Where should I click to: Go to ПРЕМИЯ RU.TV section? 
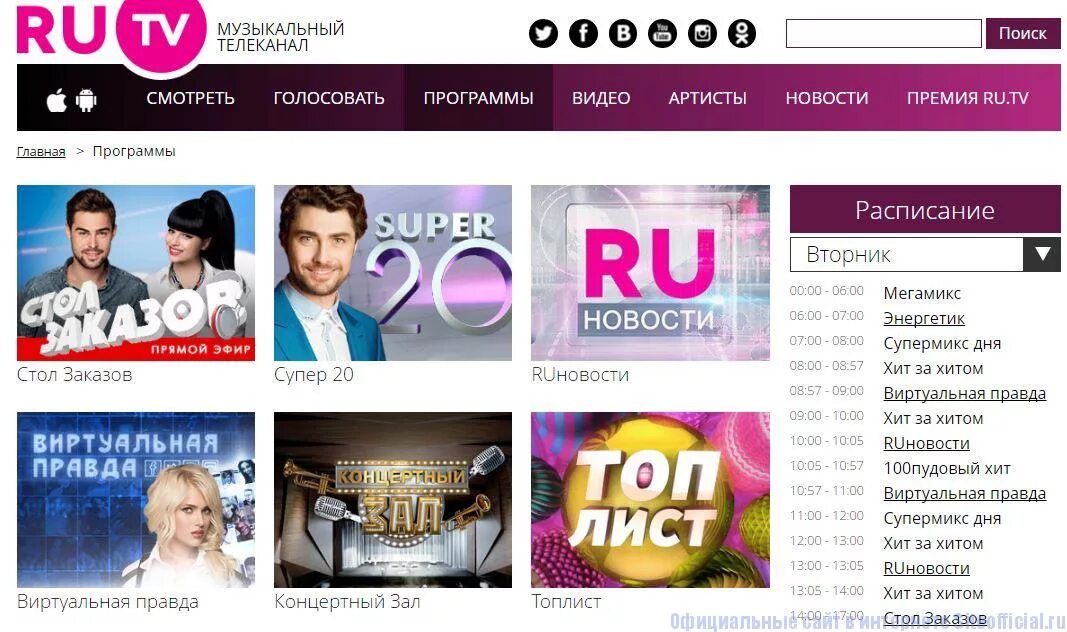click(967, 98)
